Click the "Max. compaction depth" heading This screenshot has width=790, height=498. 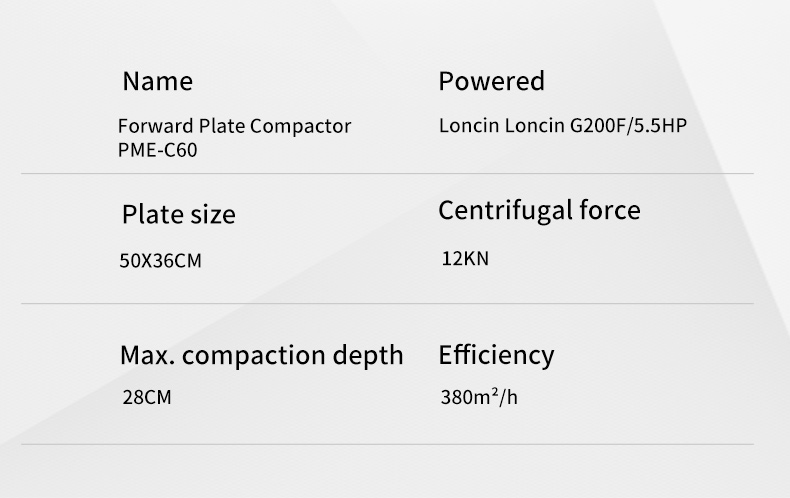pyautogui.click(x=261, y=355)
